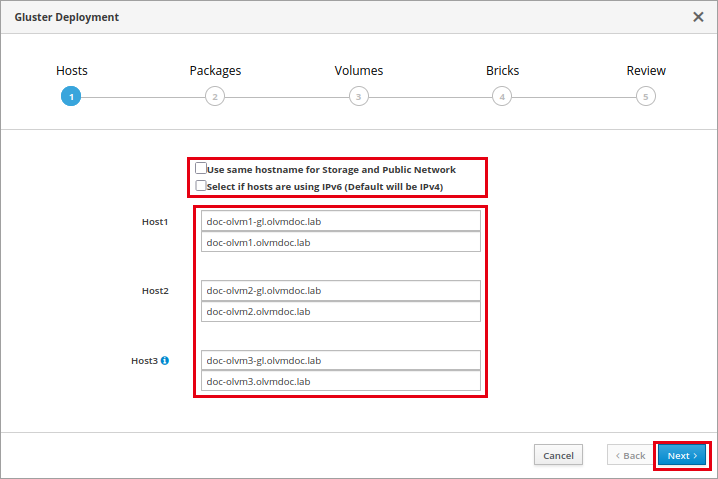The width and height of the screenshot is (718, 479).
Task: Jump to step 3 Volumes circle
Action: coord(359,96)
